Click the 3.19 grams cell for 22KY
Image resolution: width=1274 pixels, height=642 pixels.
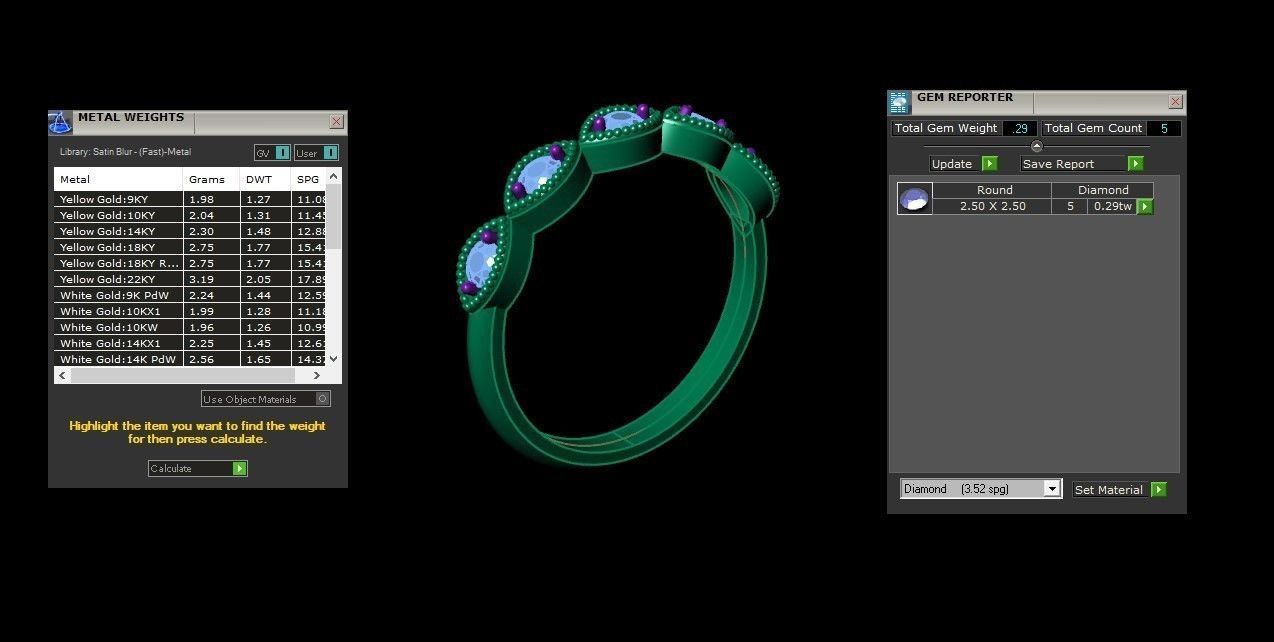point(212,279)
